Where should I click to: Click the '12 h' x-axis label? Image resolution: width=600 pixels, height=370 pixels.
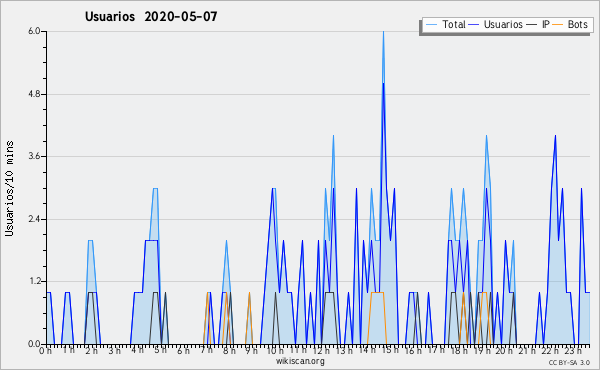[321, 351]
